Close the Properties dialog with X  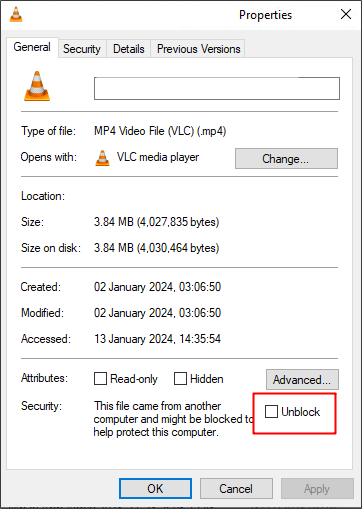click(346, 14)
